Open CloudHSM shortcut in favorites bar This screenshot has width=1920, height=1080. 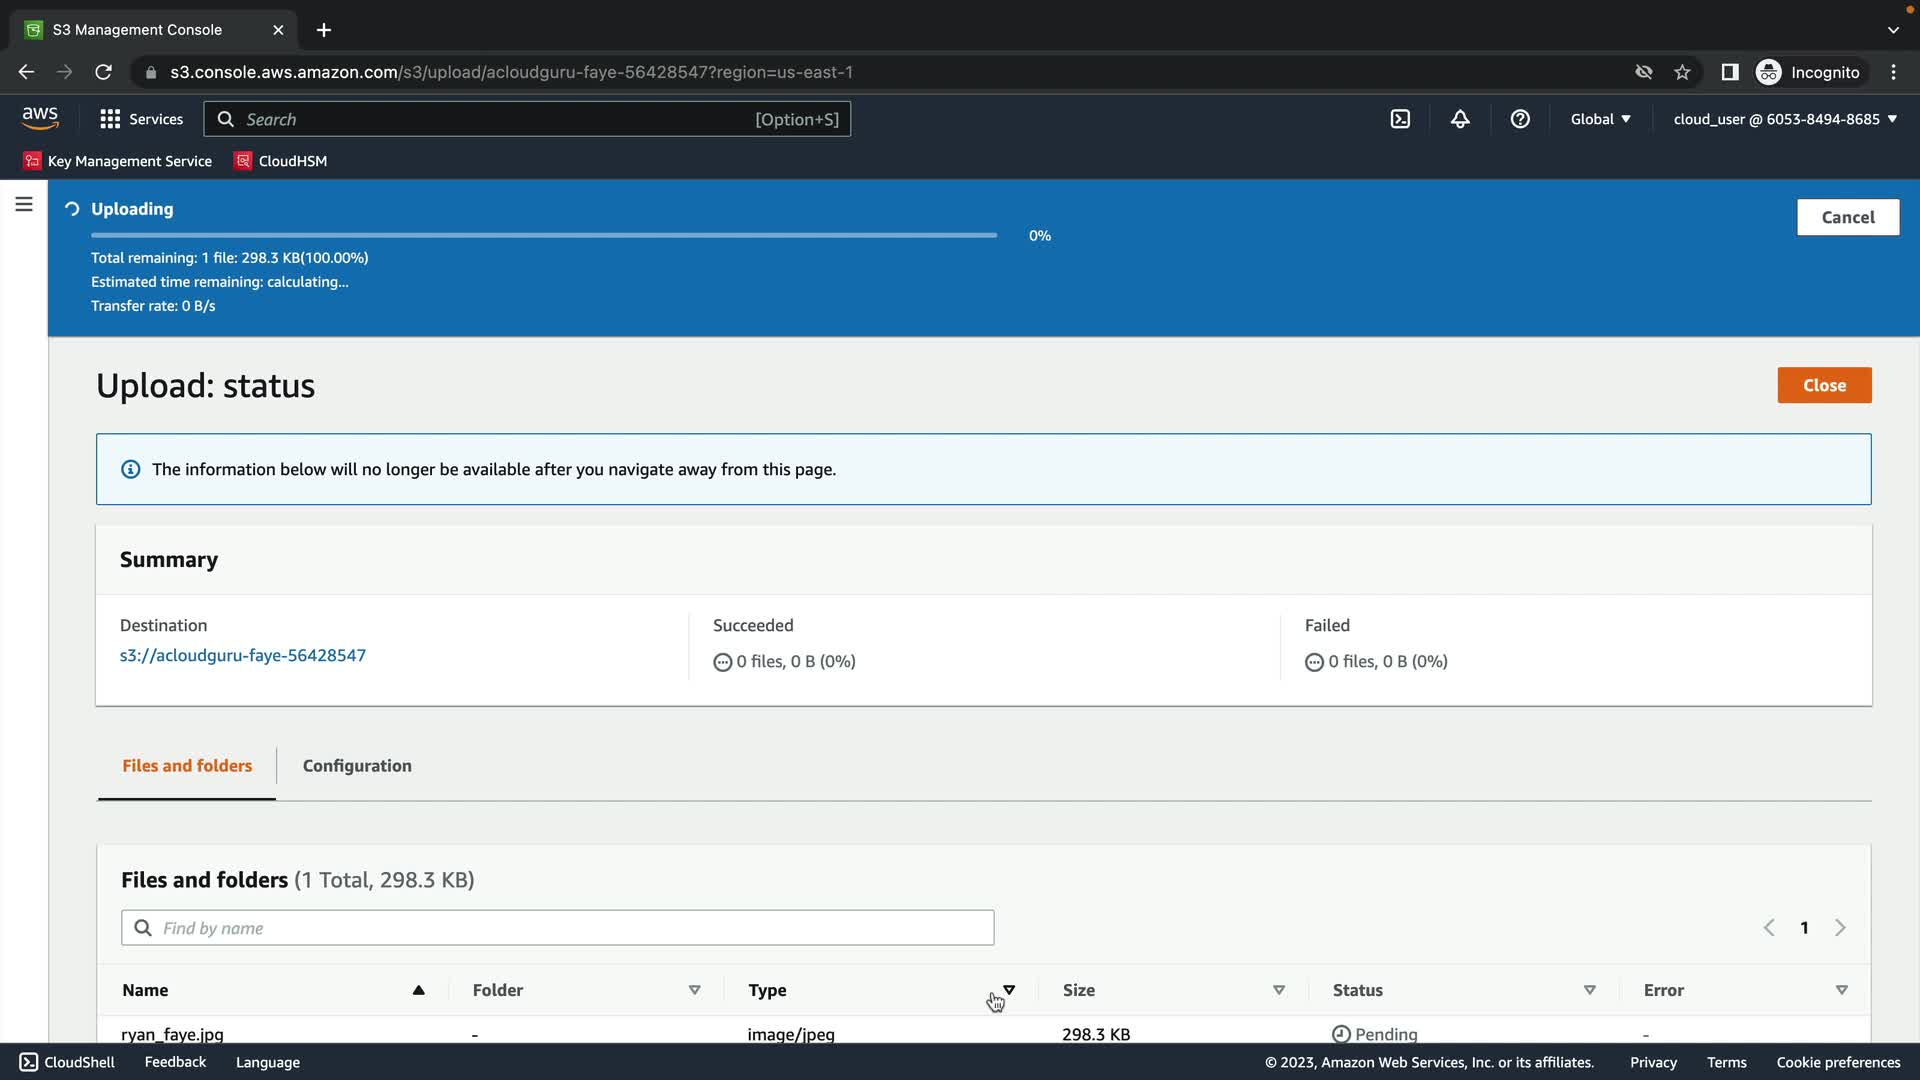coord(281,161)
